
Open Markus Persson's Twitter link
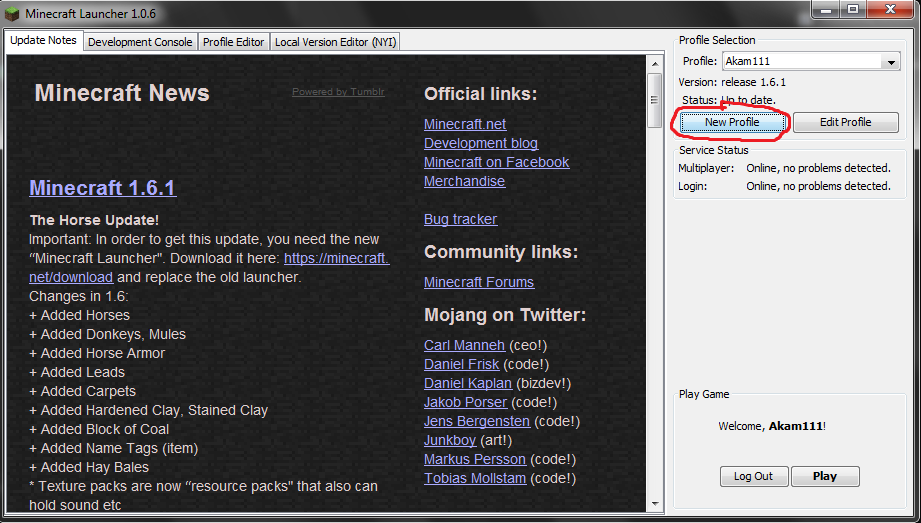click(475, 459)
